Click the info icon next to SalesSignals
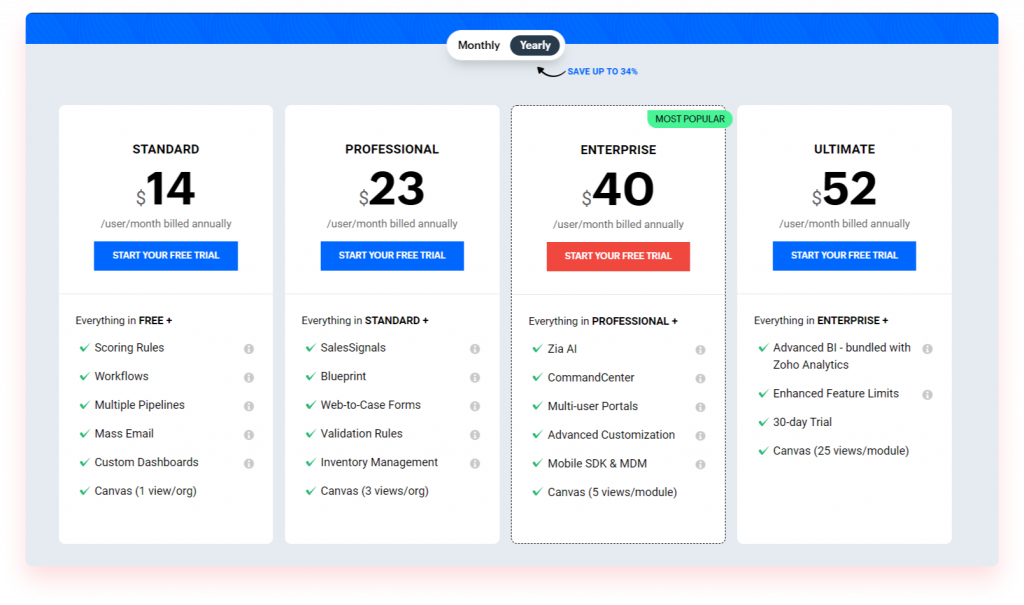 [475, 349]
